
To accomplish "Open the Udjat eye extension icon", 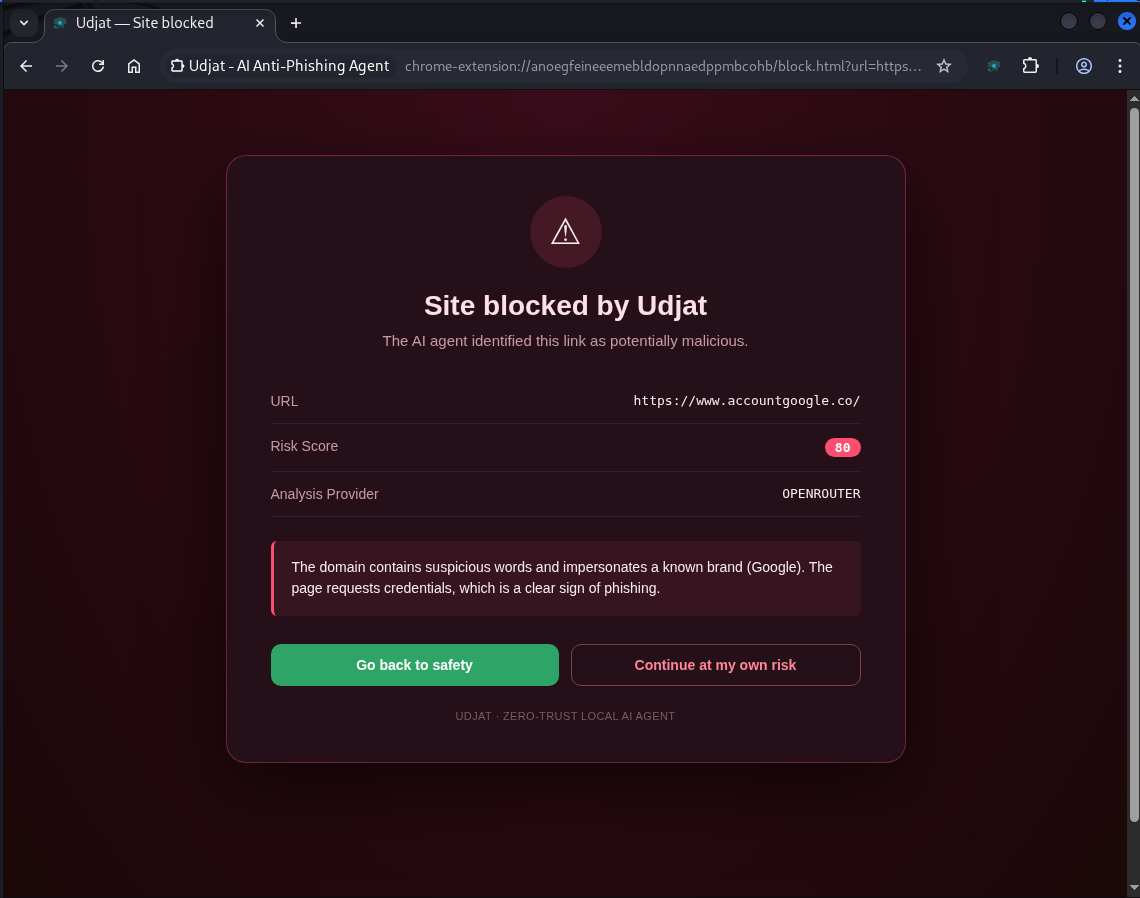I will [x=992, y=66].
